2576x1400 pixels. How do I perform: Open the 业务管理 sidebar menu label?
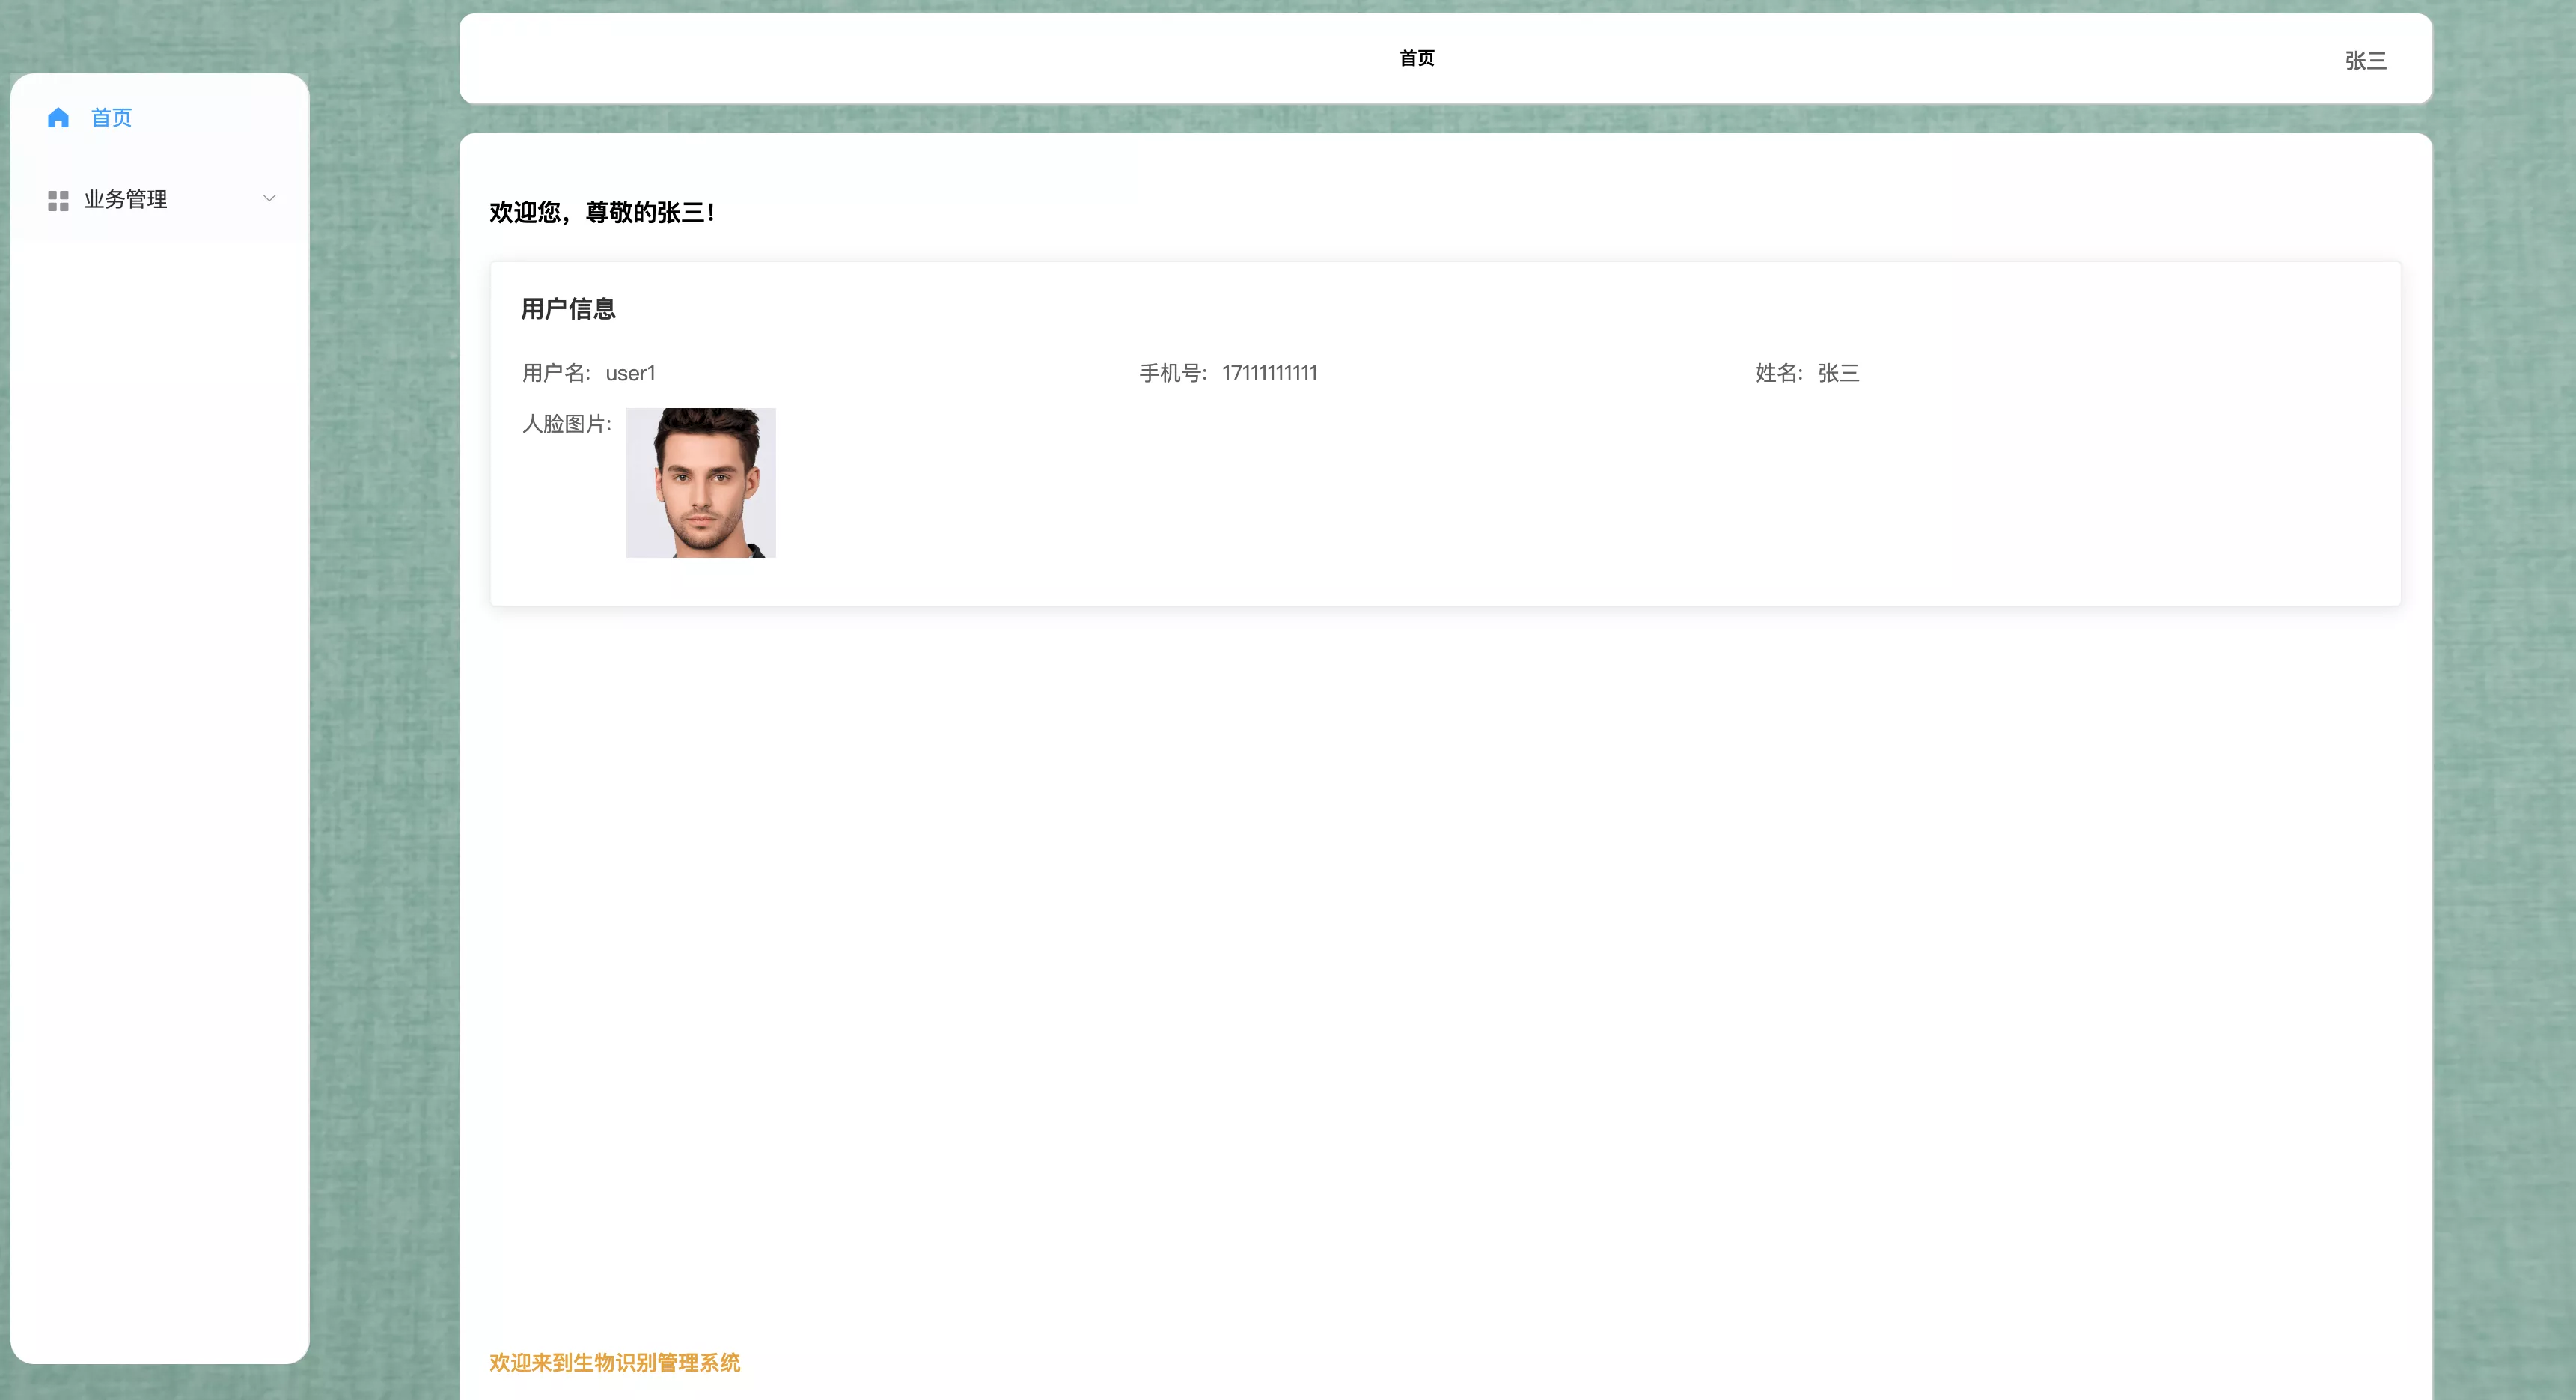click(x=126, y=199)
